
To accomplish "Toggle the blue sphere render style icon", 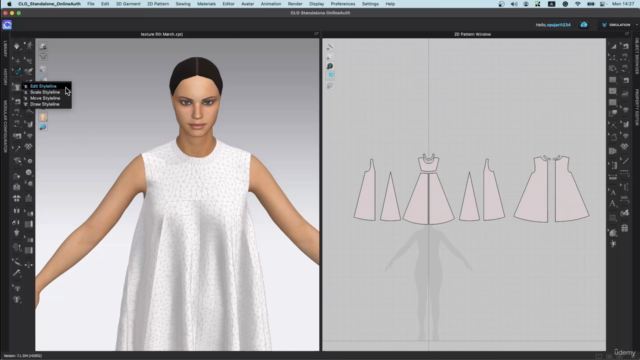I will coord(43,127).
